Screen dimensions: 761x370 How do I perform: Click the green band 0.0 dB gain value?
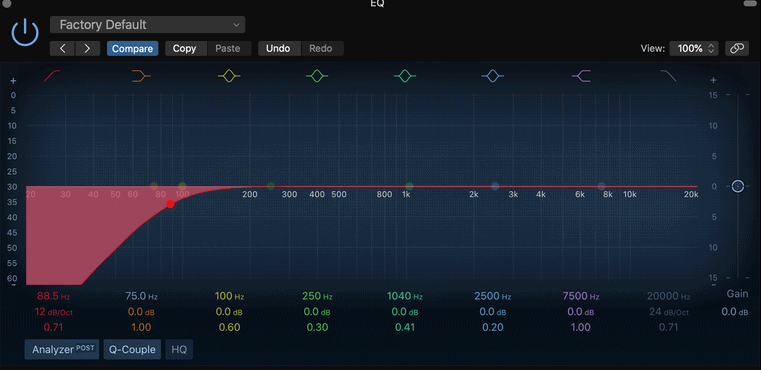(317, 312)
